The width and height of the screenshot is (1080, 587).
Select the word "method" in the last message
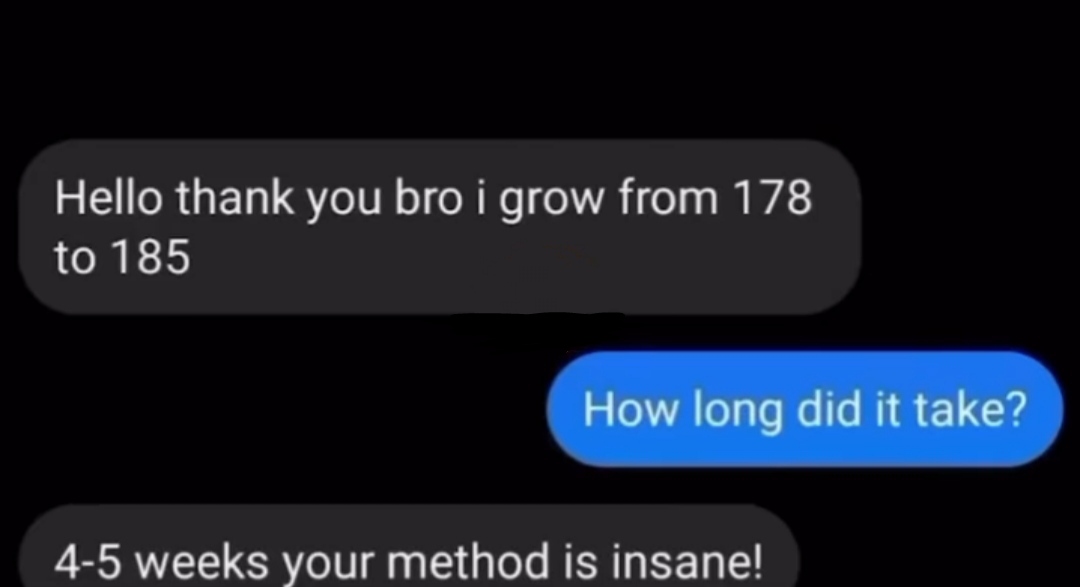468,562
